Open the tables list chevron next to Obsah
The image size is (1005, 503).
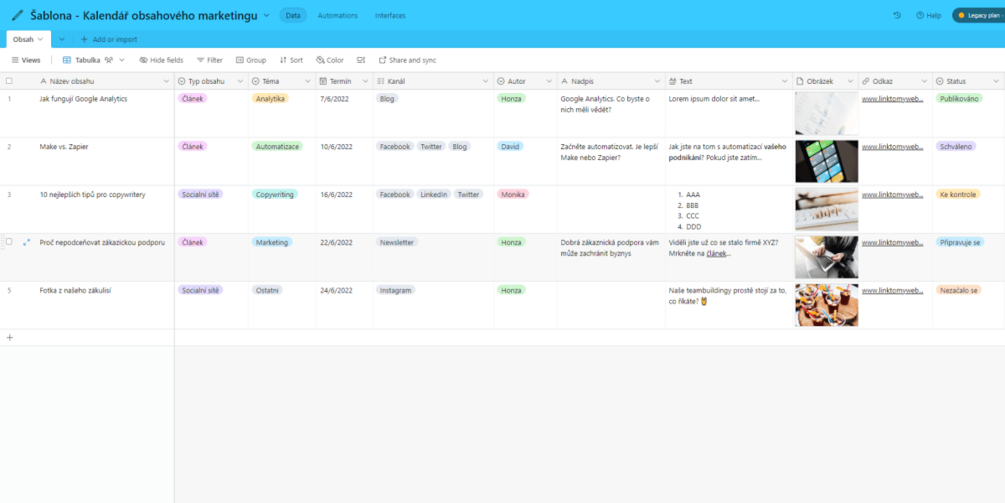[62, 39]
